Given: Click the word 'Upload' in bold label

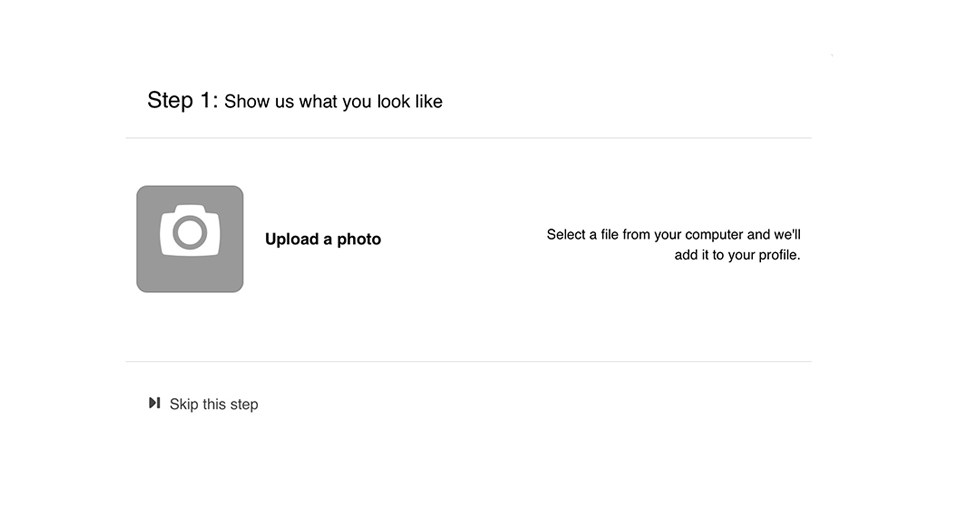Looking at the screenshot, I should tap(292, 239).
